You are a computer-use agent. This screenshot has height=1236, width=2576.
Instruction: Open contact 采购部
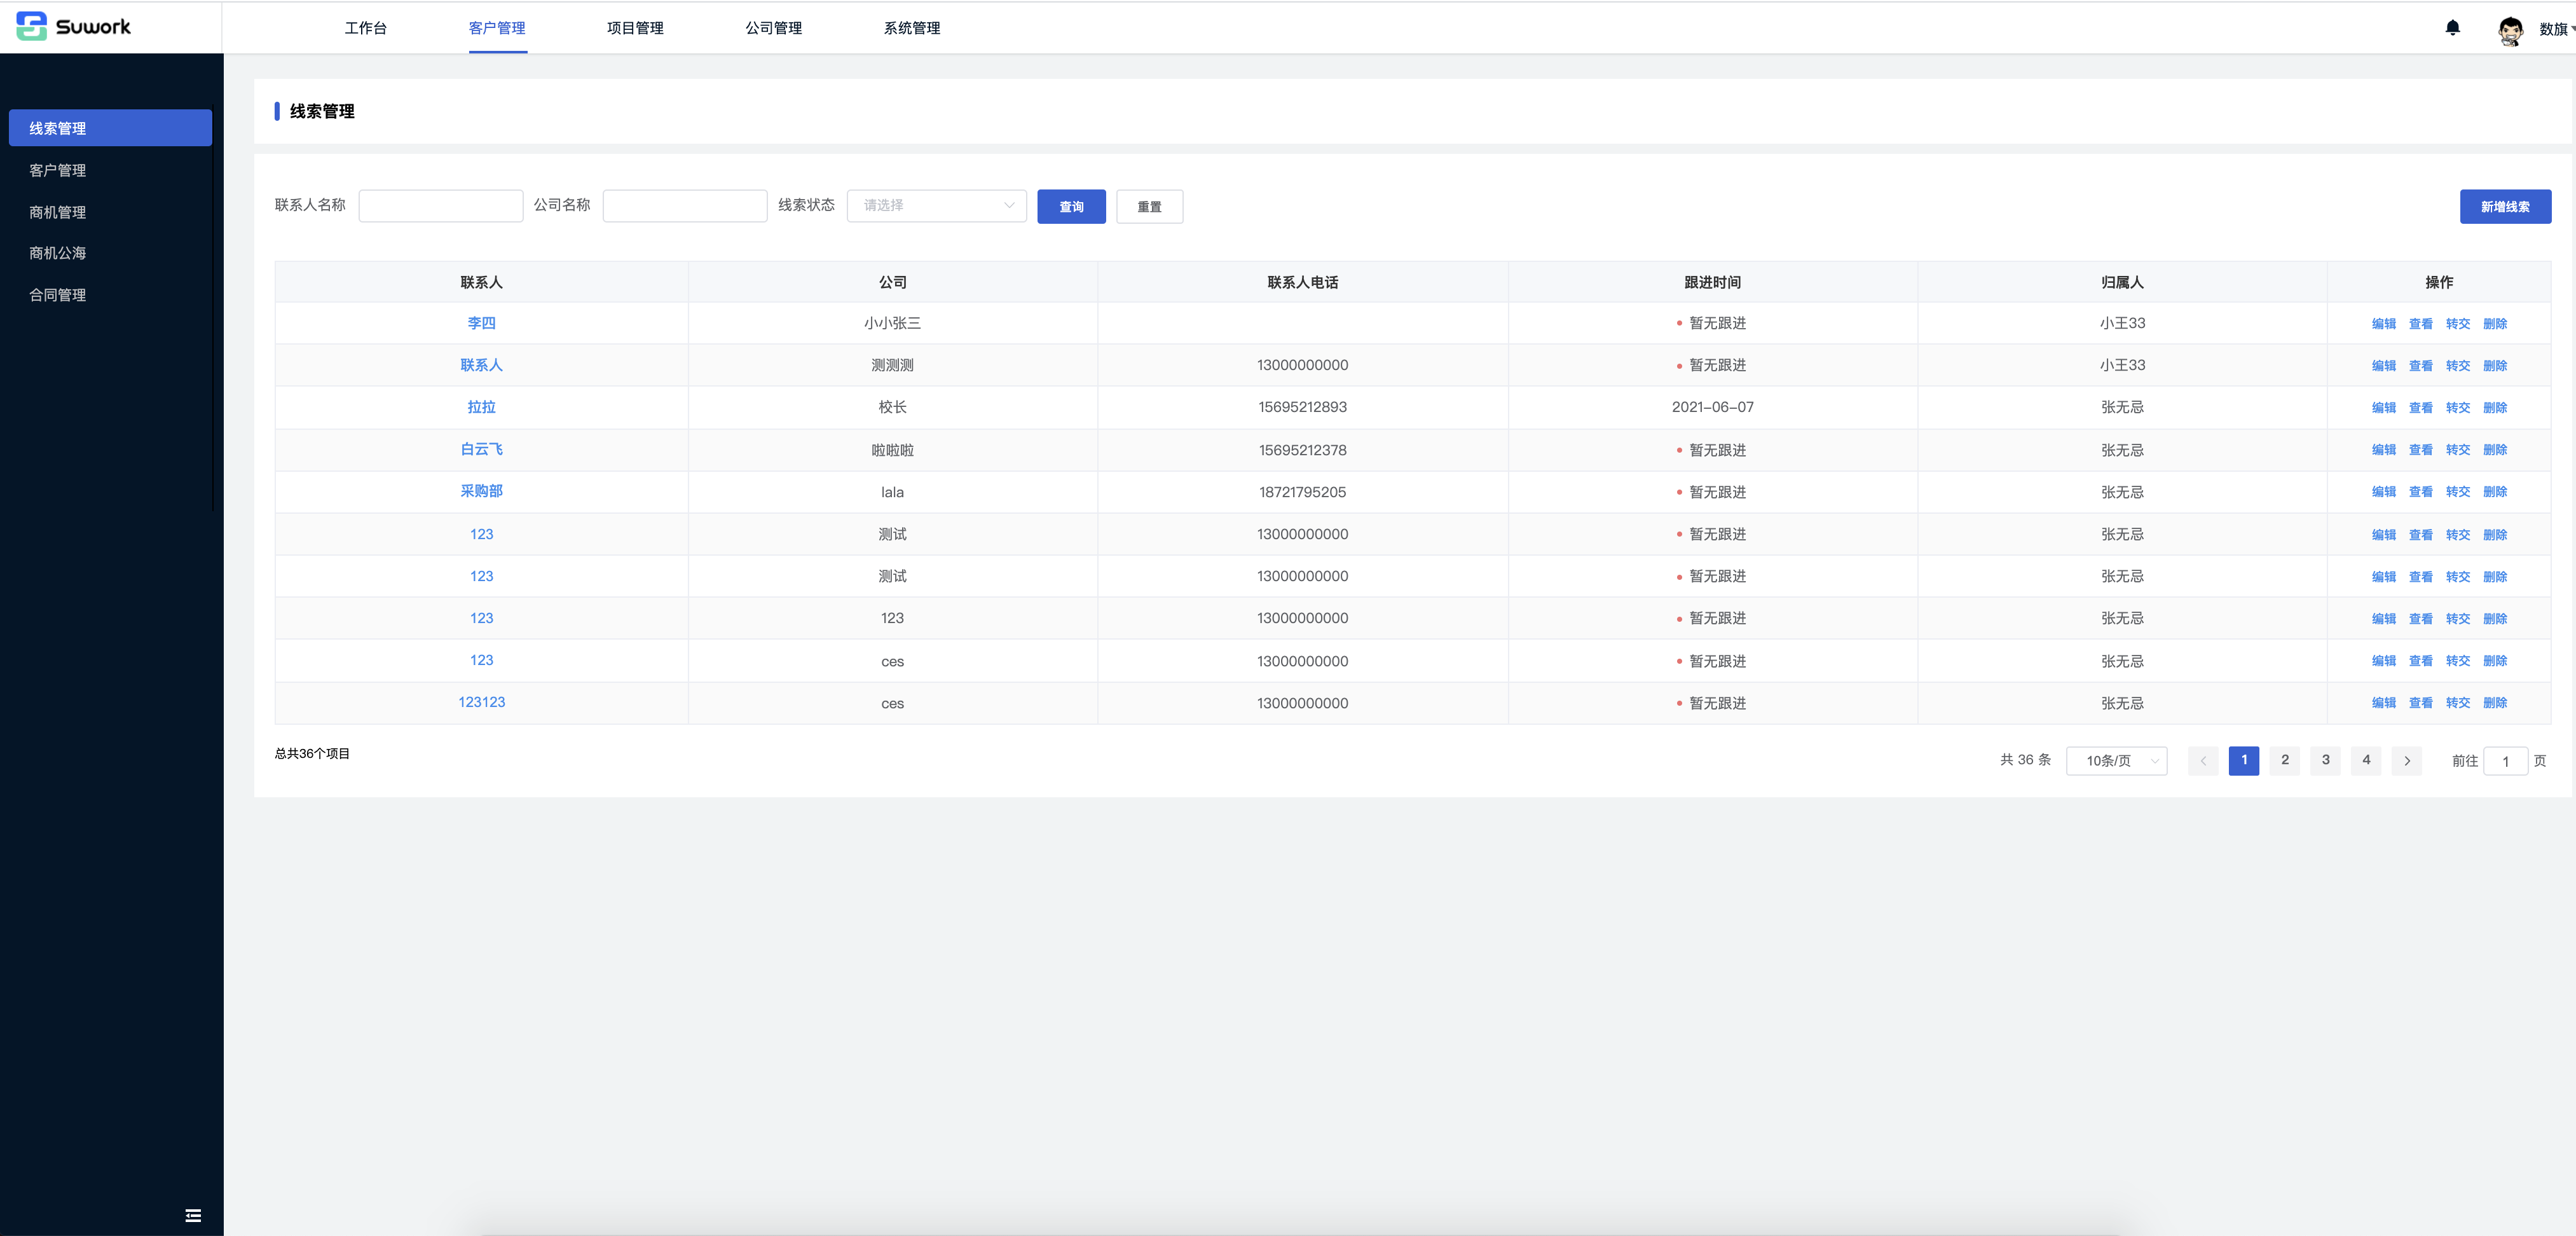coord(481,491)
